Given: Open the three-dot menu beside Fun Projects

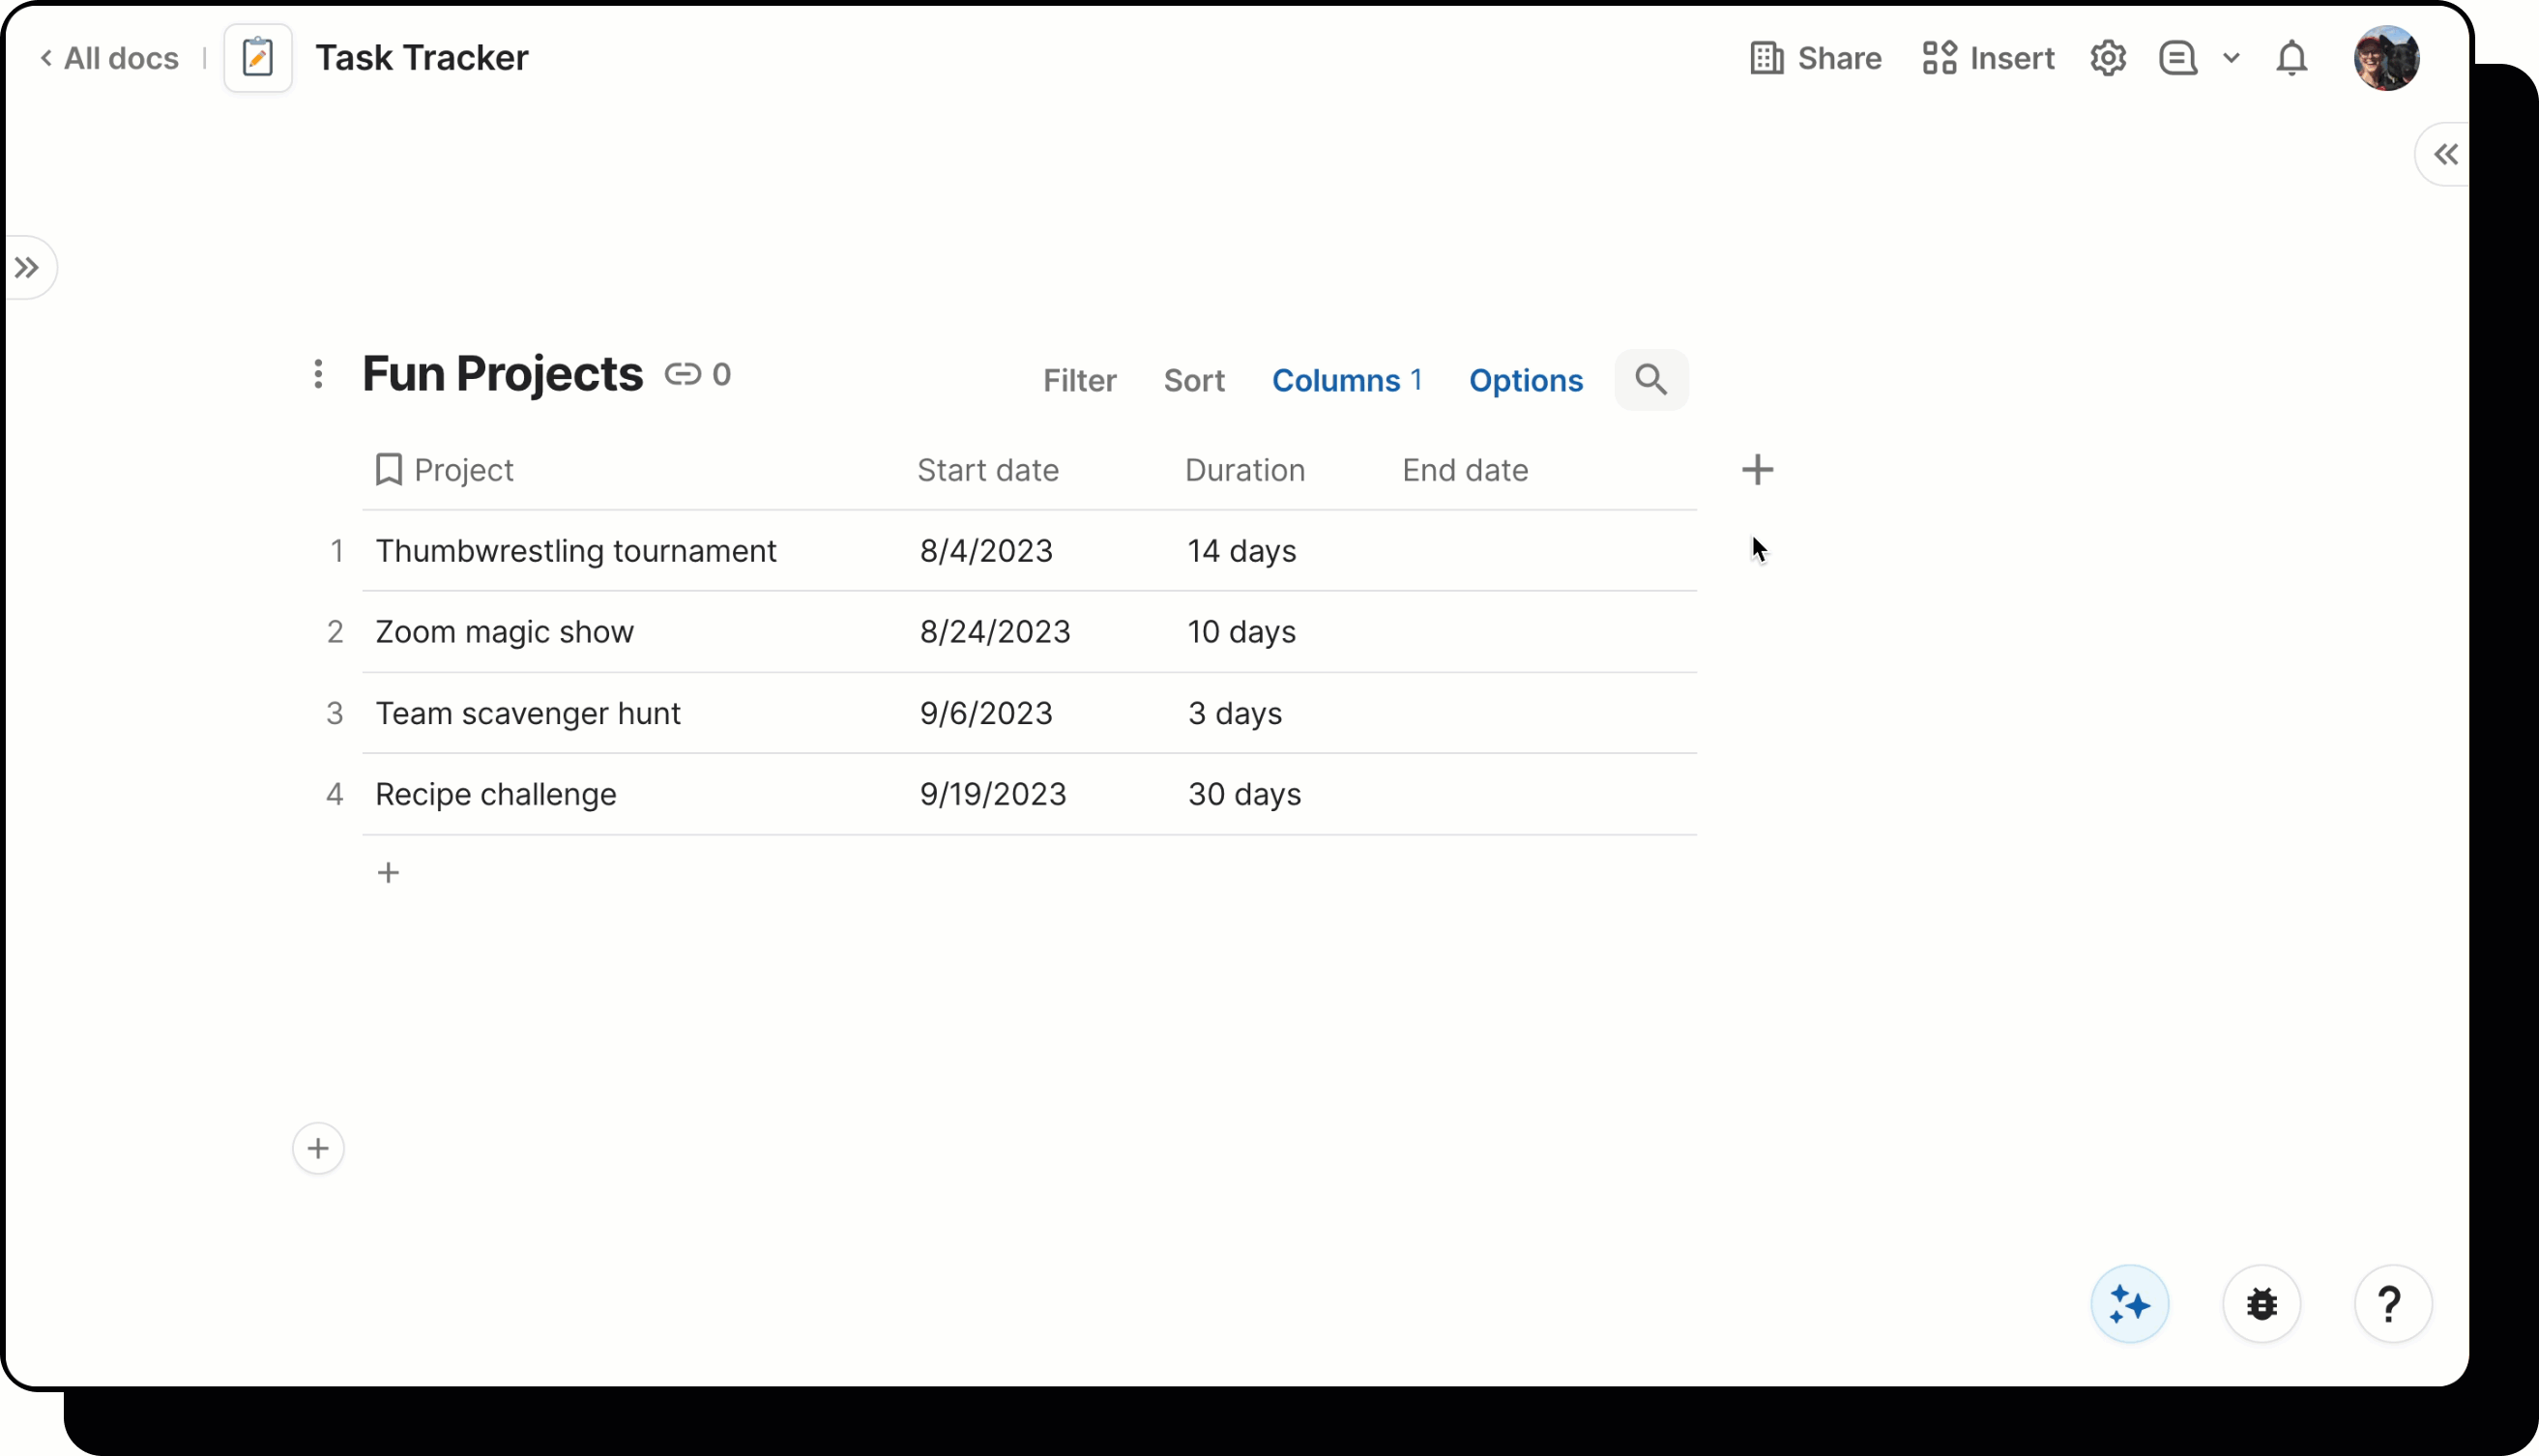Looking at the screenshot, I should coord(318,374).
